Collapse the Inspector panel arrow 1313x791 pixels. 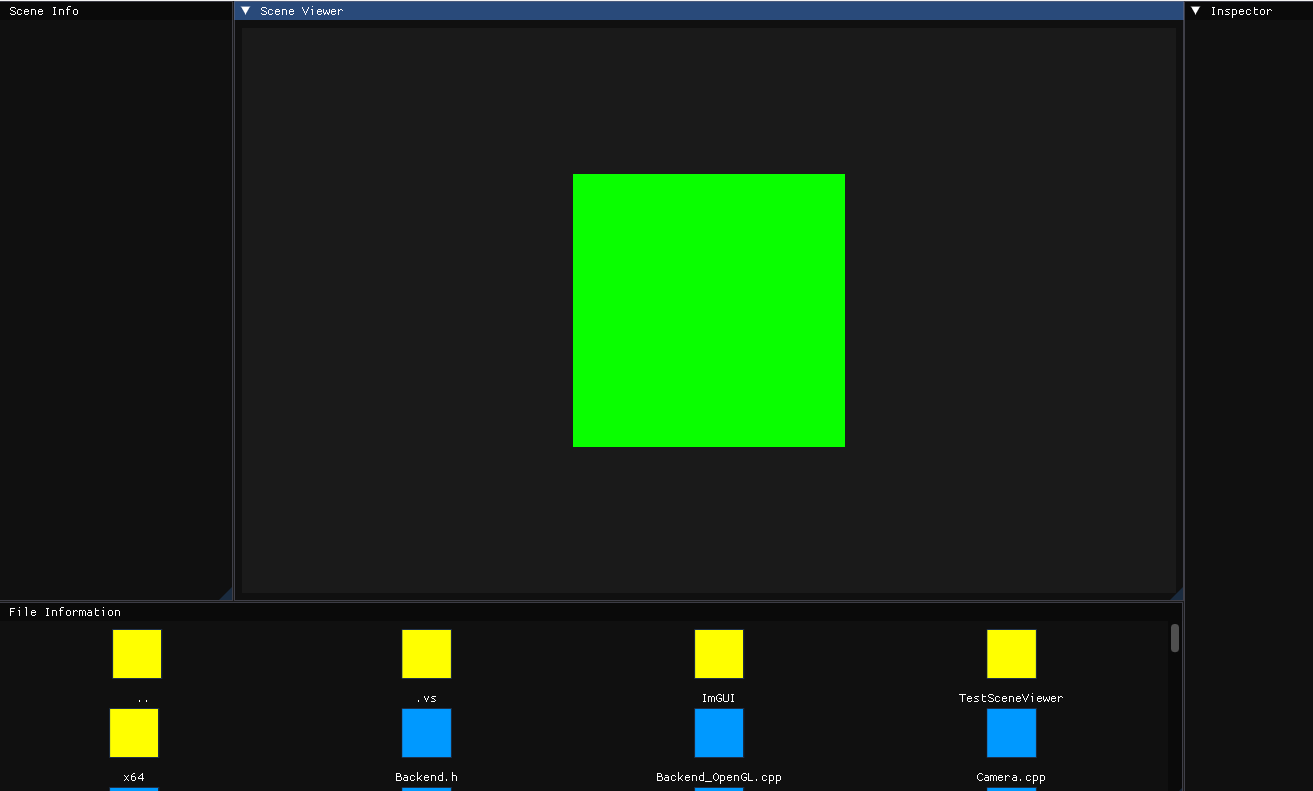tap(1196, 11)
